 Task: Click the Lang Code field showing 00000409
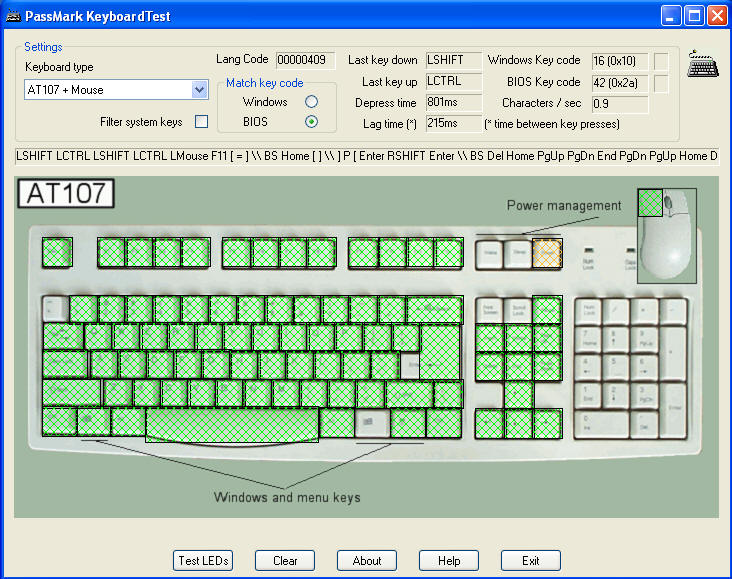click(305, 60)
